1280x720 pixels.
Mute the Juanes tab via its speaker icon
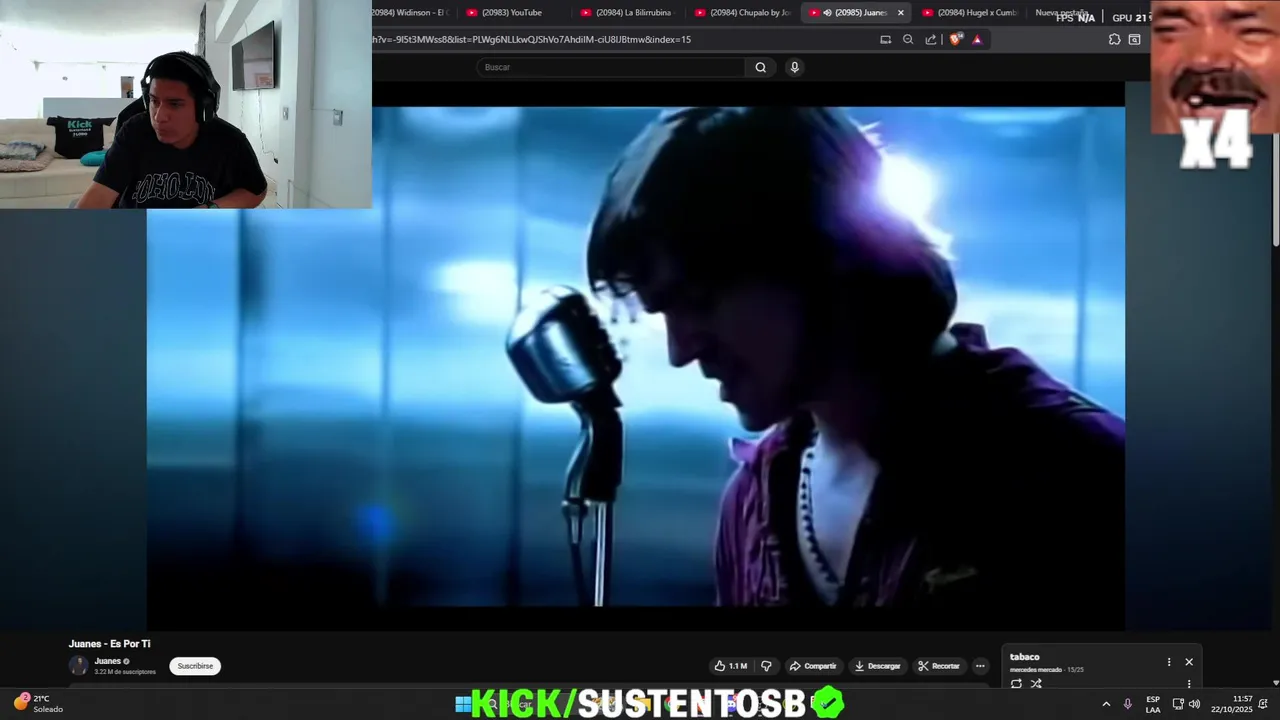tap(827, 13)
